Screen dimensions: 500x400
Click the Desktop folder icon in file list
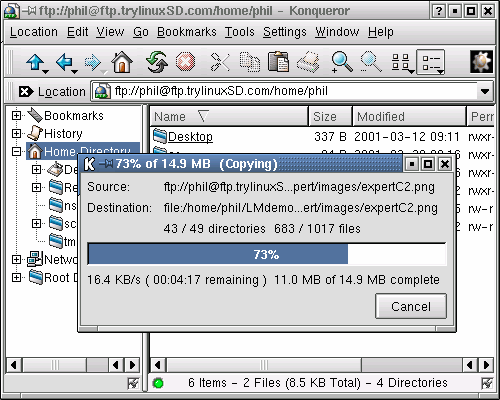click(x=160, y=136)
